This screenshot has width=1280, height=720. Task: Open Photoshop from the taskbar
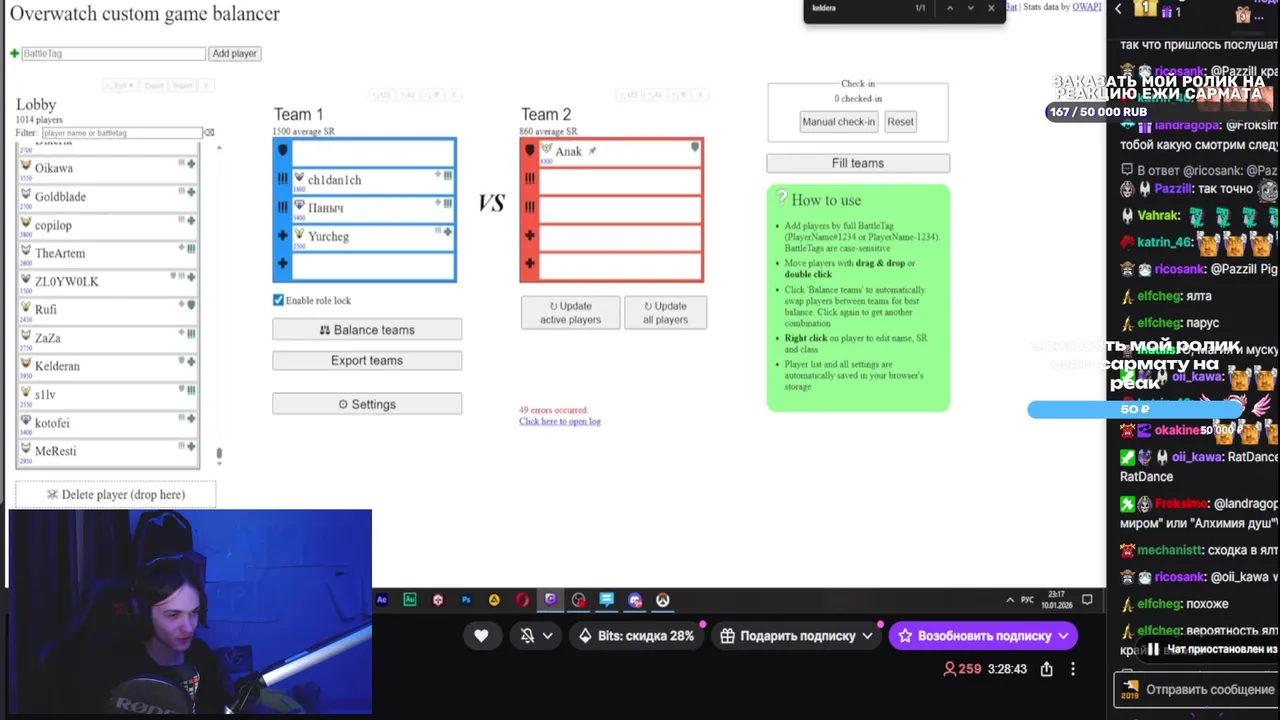click(x=466, y=600)
